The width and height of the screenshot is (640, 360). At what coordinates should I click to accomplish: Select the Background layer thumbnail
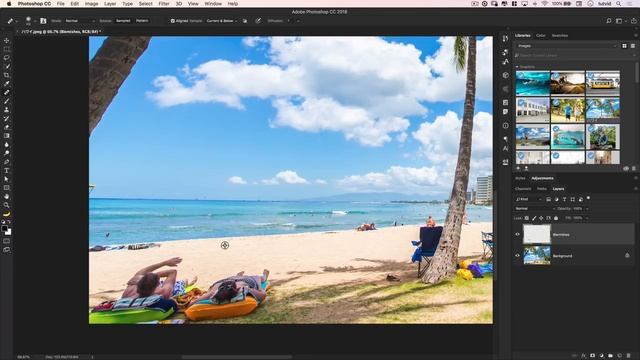point(537,256)
